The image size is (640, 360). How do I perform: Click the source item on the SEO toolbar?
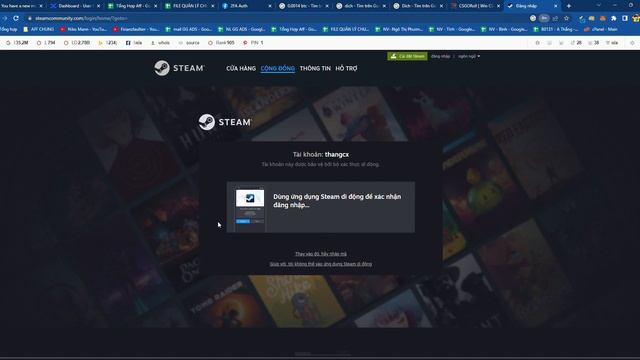pos(189,42)
